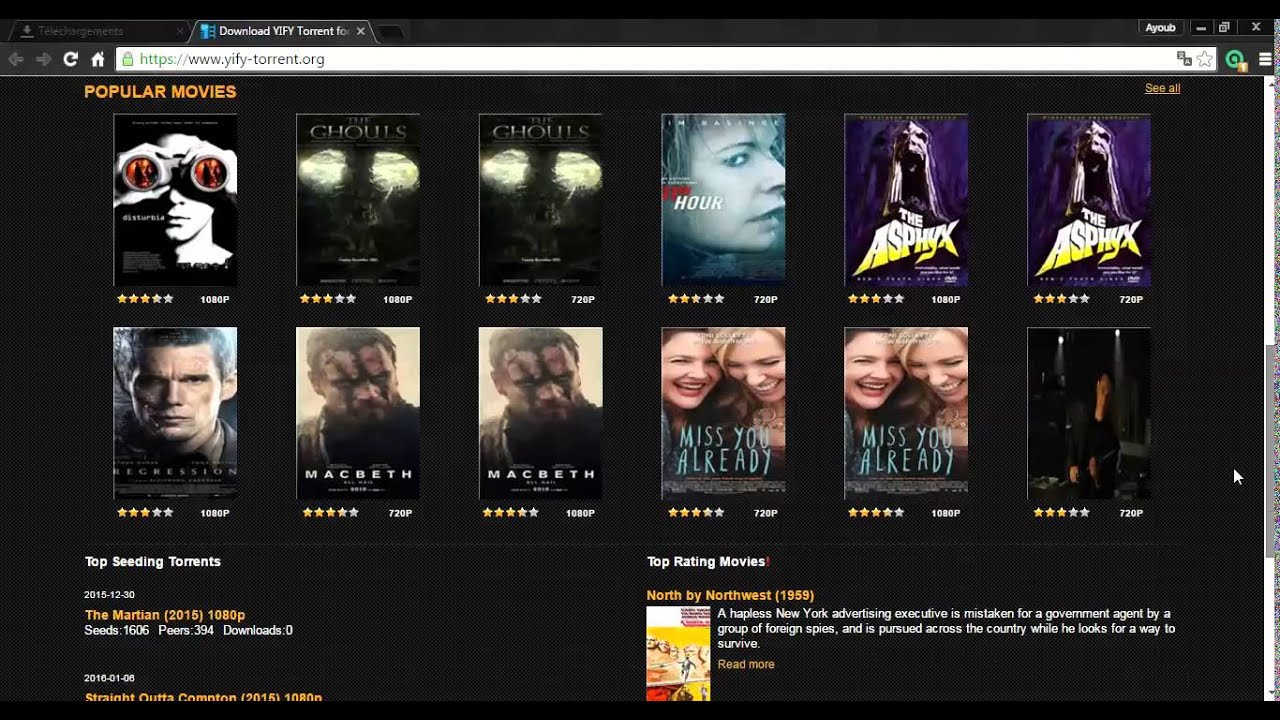Viewport: 1280px width, 720px height.
Task: Close the Download YIFY Torrent tab
Action: tap(361, 31)
